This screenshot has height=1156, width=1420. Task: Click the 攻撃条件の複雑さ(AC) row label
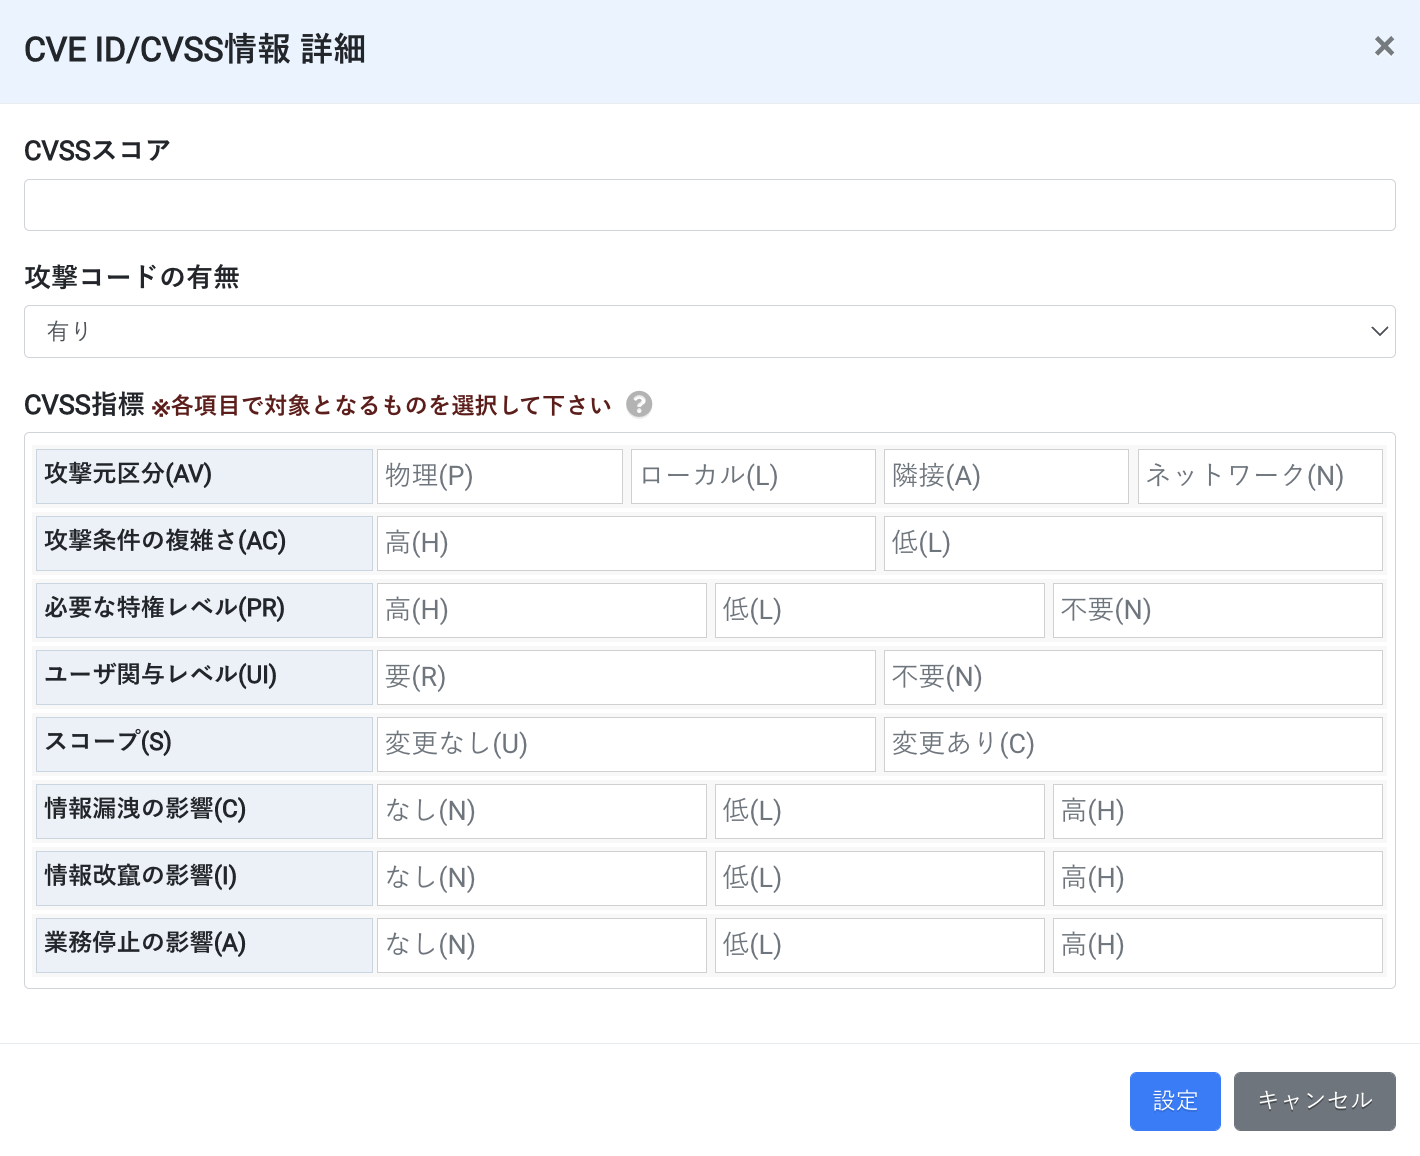pos(204,543)
